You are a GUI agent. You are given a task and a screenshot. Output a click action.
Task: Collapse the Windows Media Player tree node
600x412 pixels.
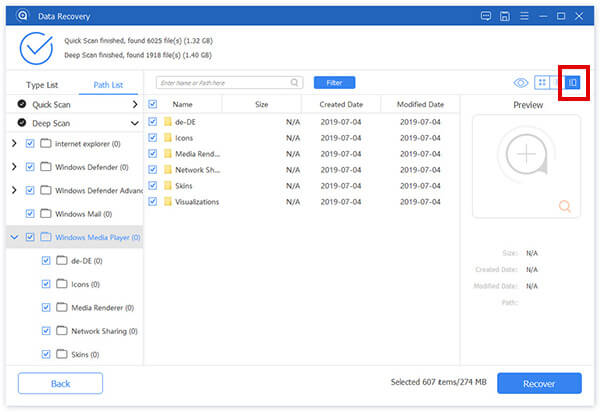click(14, 237)
